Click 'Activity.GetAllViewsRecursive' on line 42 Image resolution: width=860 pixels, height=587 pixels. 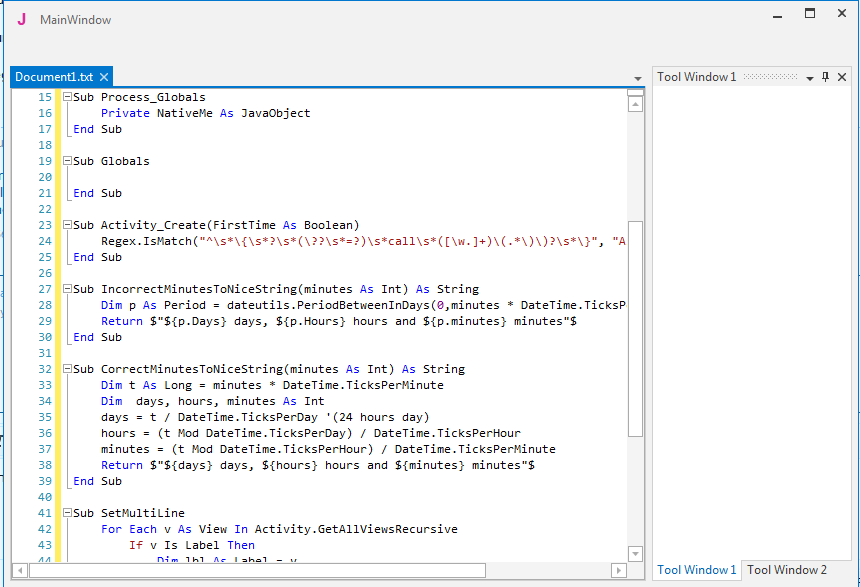(x=356, y=529)
